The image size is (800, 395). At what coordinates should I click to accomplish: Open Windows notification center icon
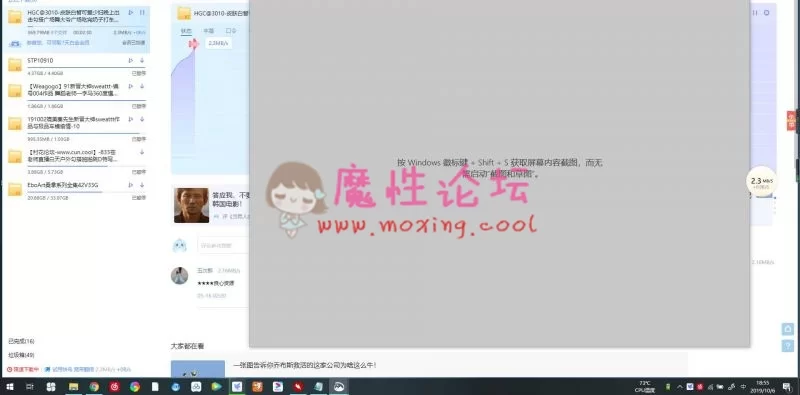(x=786, y=387)
